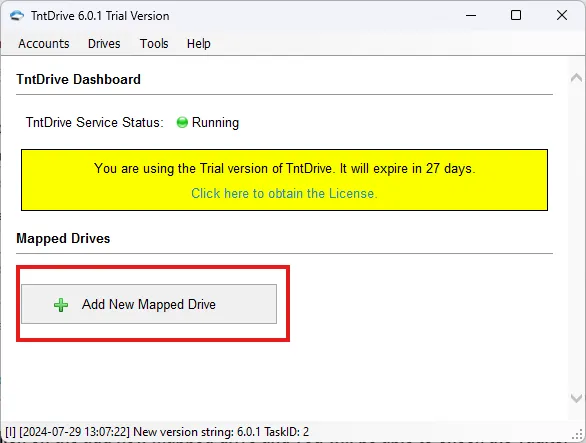Follow the 'Click here to obtain the License' link
Screen dimensions: 586x443
284,193
